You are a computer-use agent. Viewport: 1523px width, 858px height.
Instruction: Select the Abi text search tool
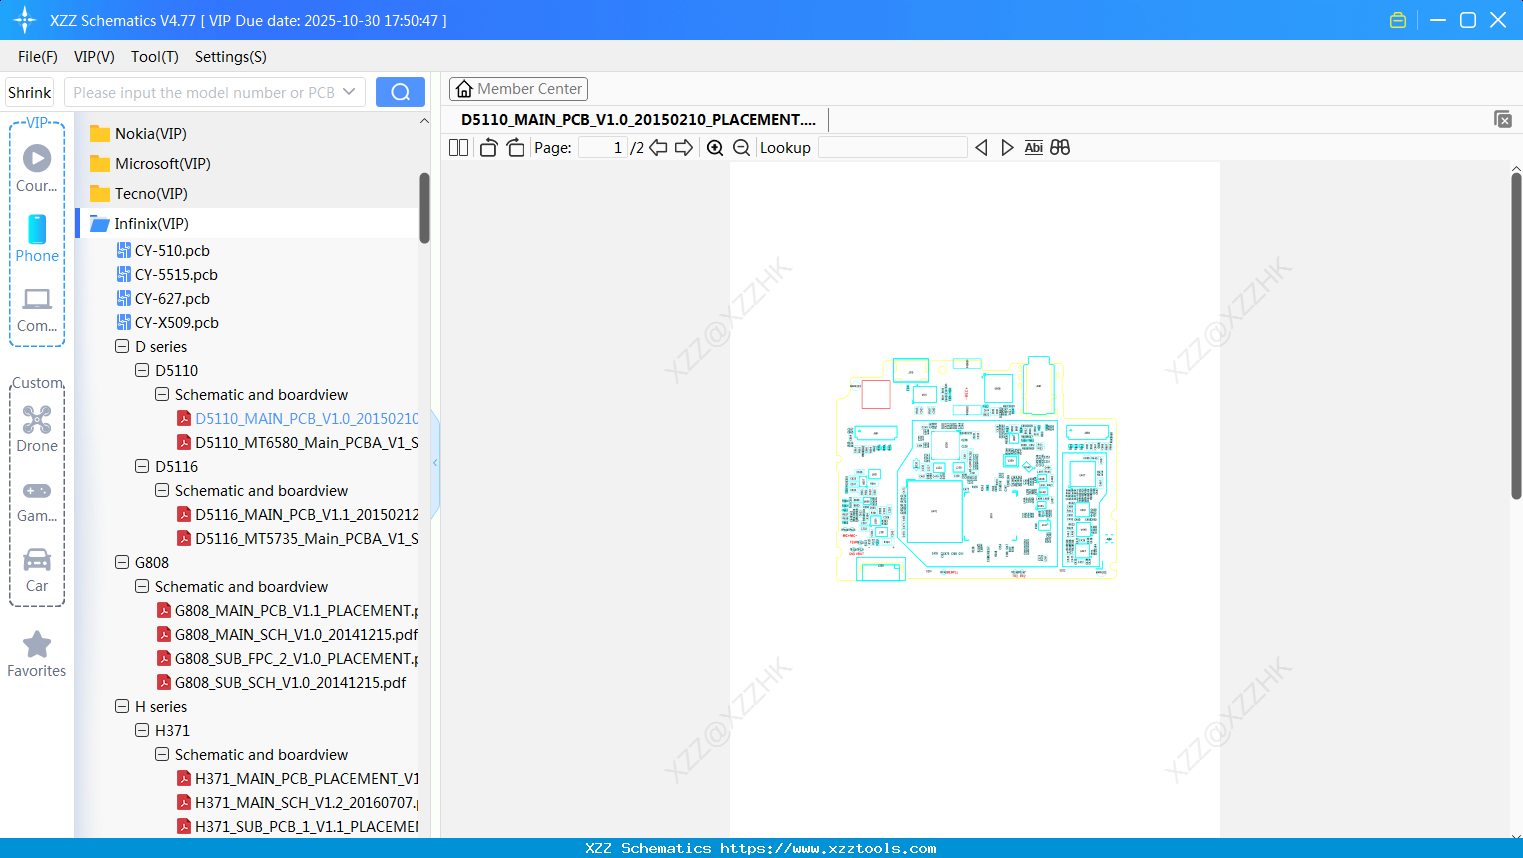1033,147
